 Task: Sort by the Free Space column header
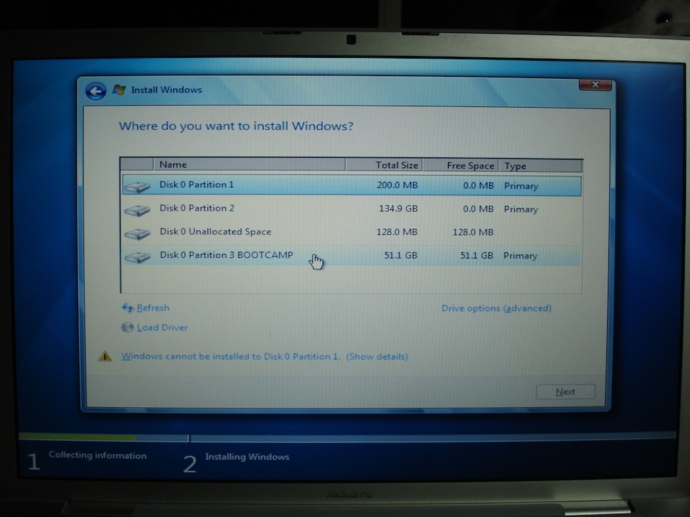pyautogui.click(x=461, y=165)
